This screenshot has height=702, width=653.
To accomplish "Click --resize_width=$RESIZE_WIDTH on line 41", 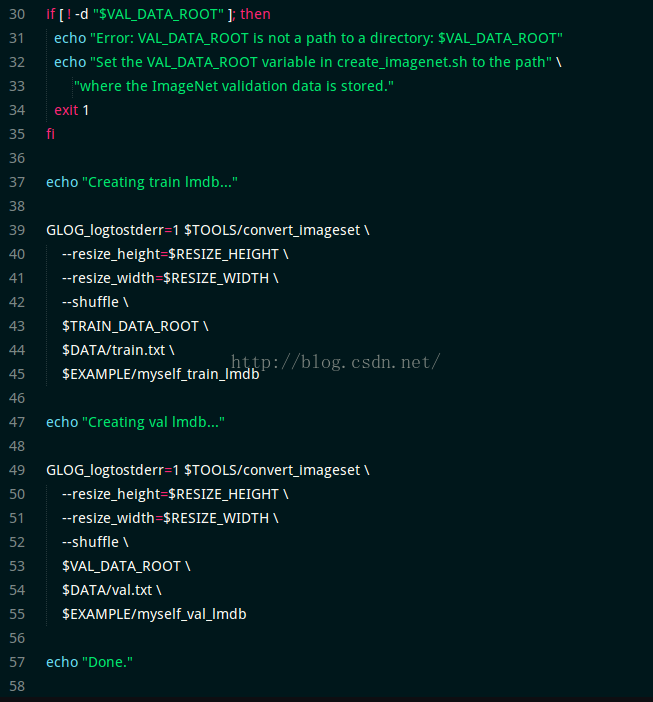I will pyautogui.click(x=166, y=278).
